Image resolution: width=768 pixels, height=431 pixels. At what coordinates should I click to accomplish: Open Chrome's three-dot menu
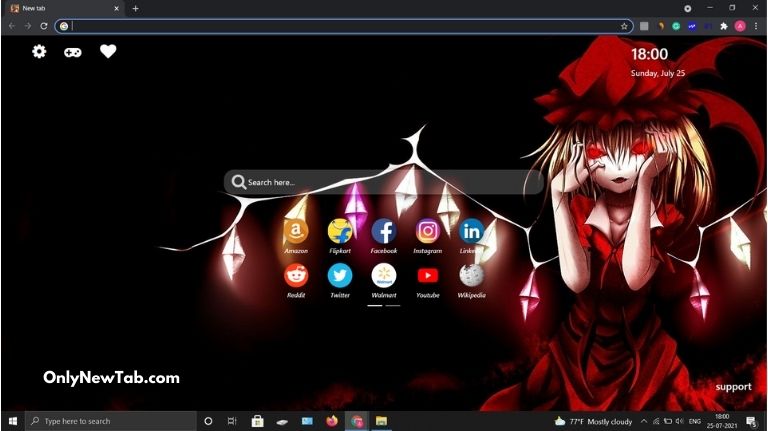[x=756, y=26]
